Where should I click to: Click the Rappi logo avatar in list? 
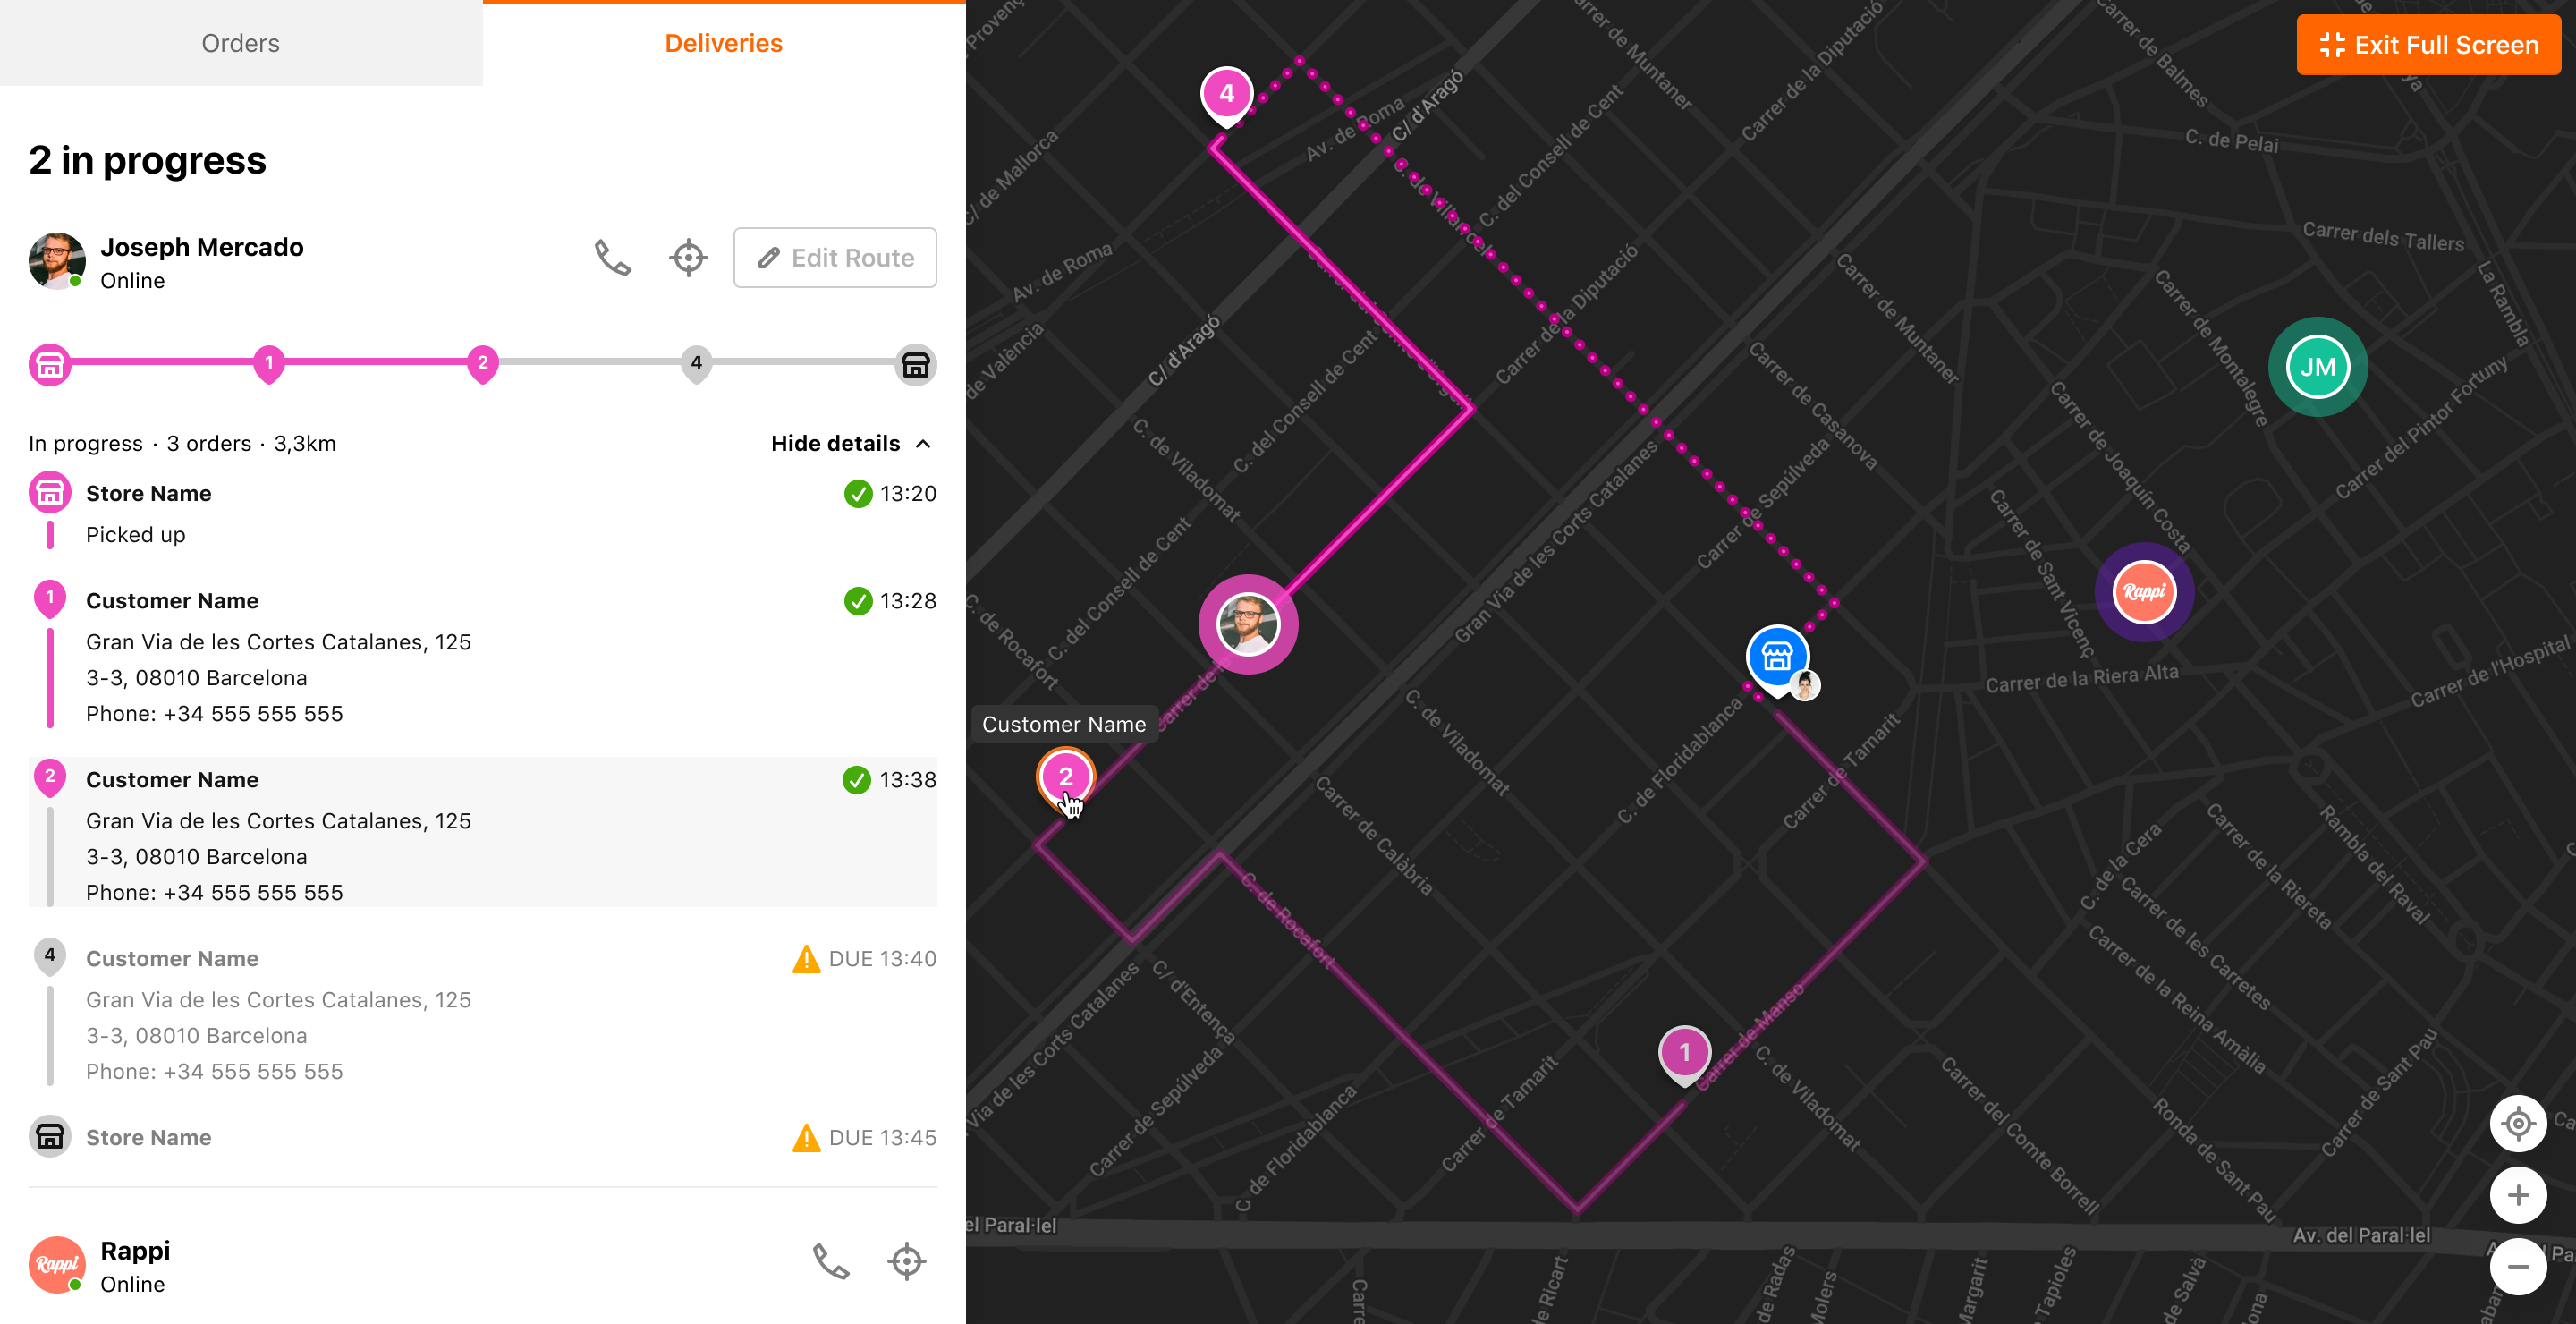pos(56,1265)
